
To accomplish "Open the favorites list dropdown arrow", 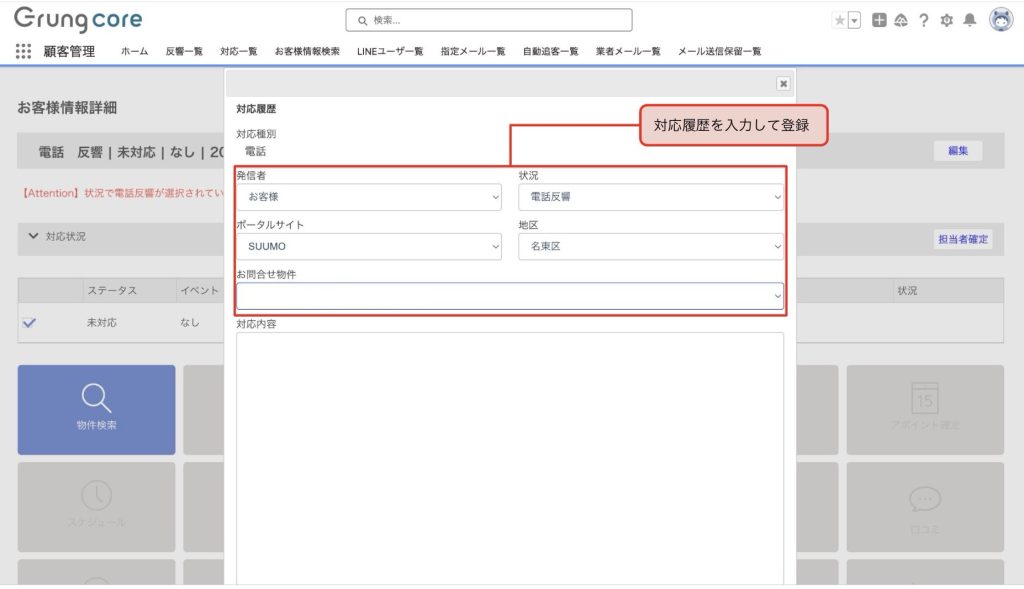I will (854, 20).
